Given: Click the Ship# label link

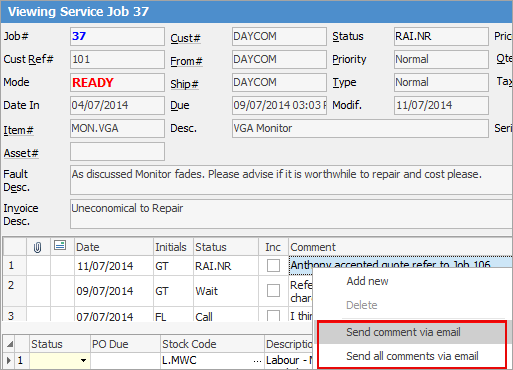Looking at the screenshot, I should [x=184, y=84].
